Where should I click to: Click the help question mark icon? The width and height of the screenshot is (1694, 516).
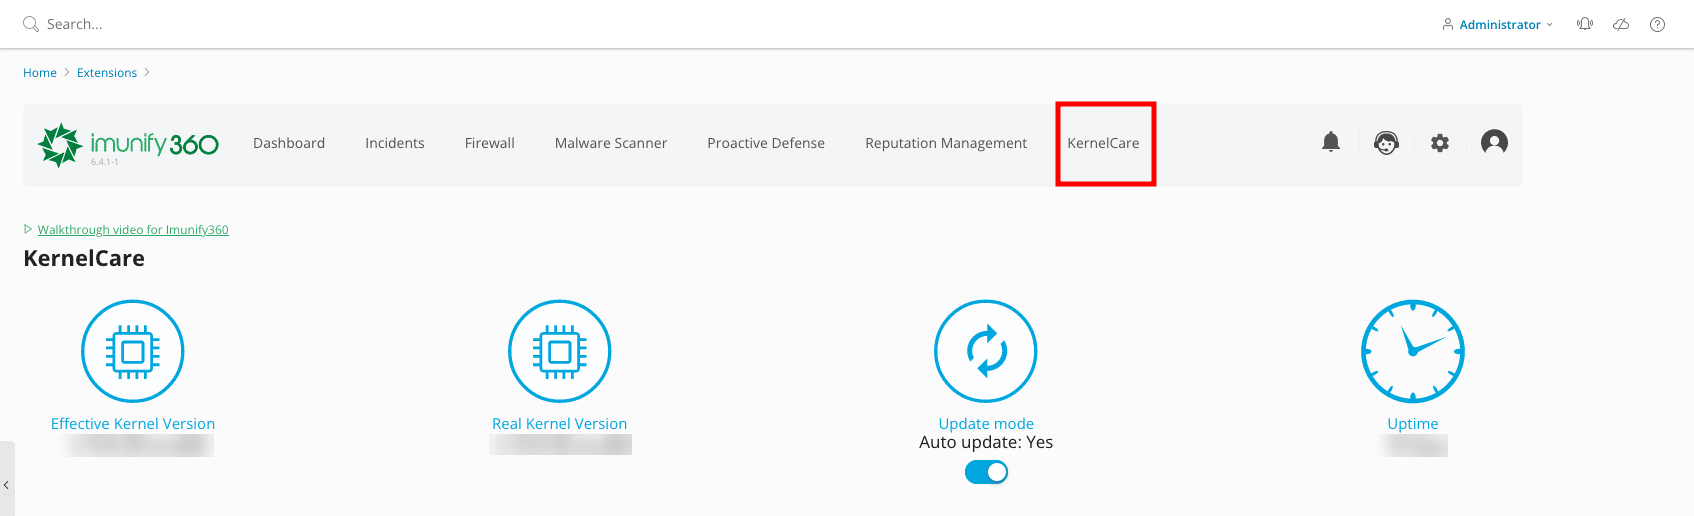click(1657, 24)
